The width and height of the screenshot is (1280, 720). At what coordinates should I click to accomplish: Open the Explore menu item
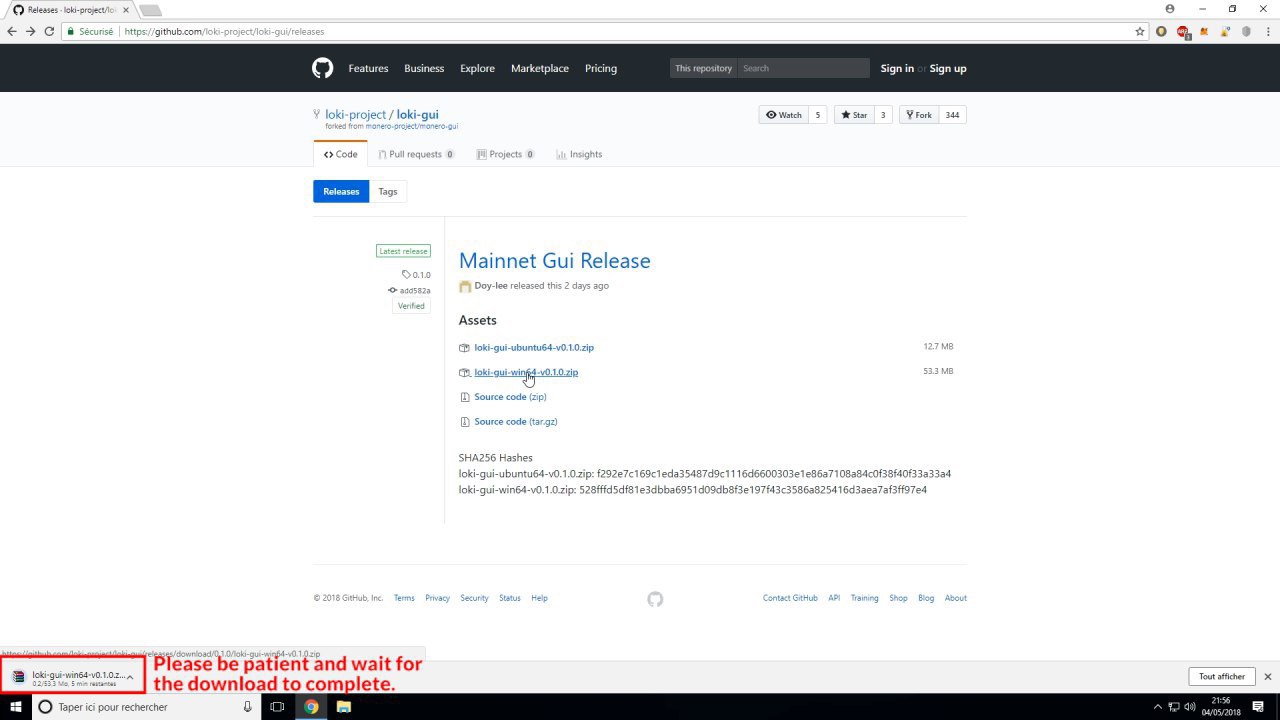click(477, 69)
